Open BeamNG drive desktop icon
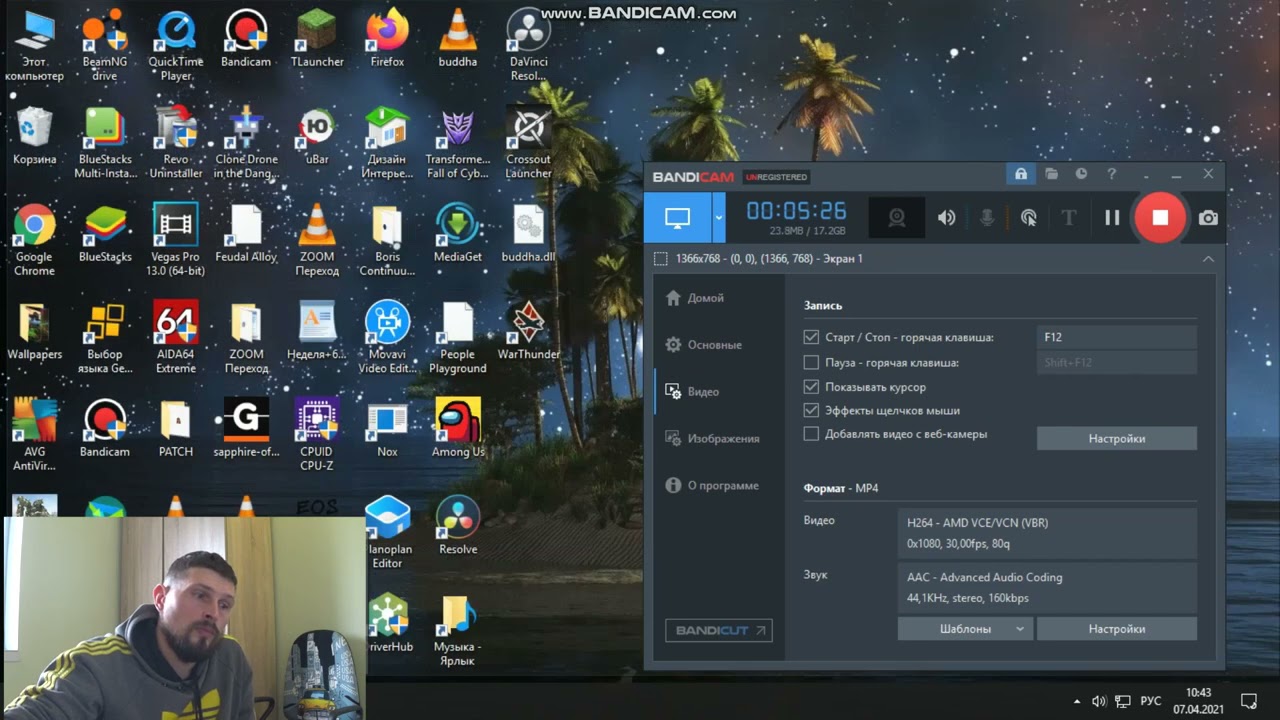1280x720 pixels. pos(105,45)
